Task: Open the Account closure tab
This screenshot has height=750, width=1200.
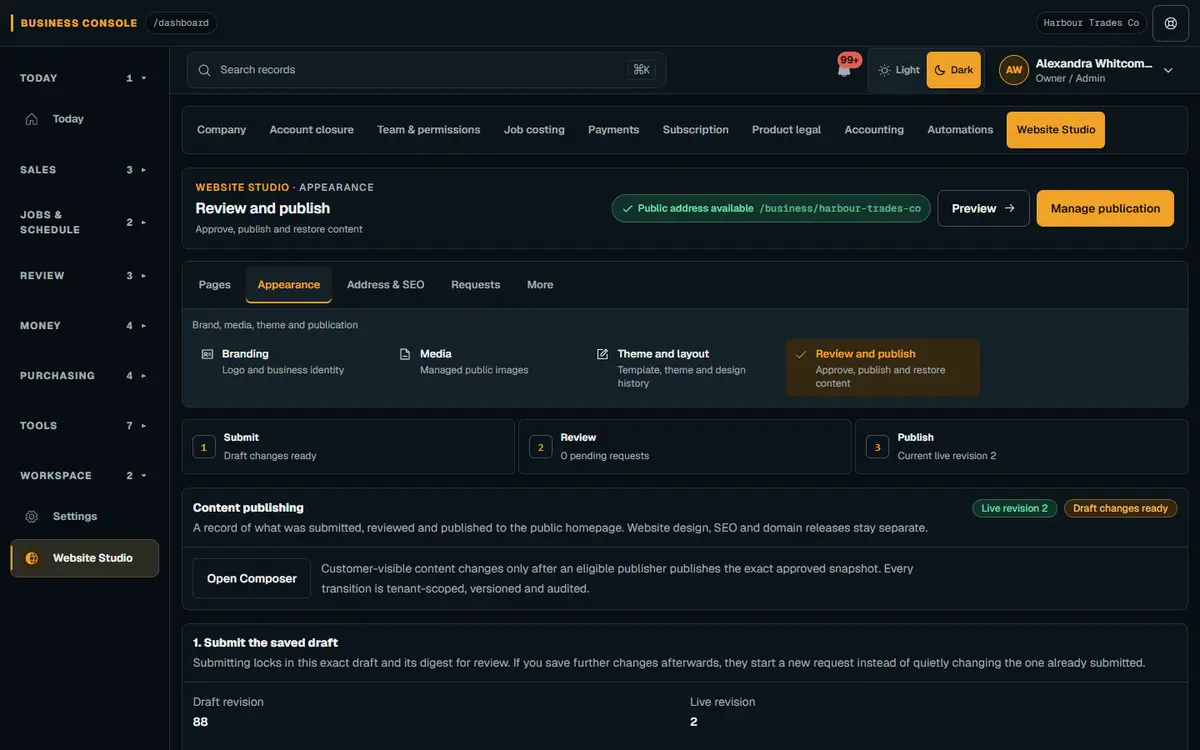Action: 311,130
